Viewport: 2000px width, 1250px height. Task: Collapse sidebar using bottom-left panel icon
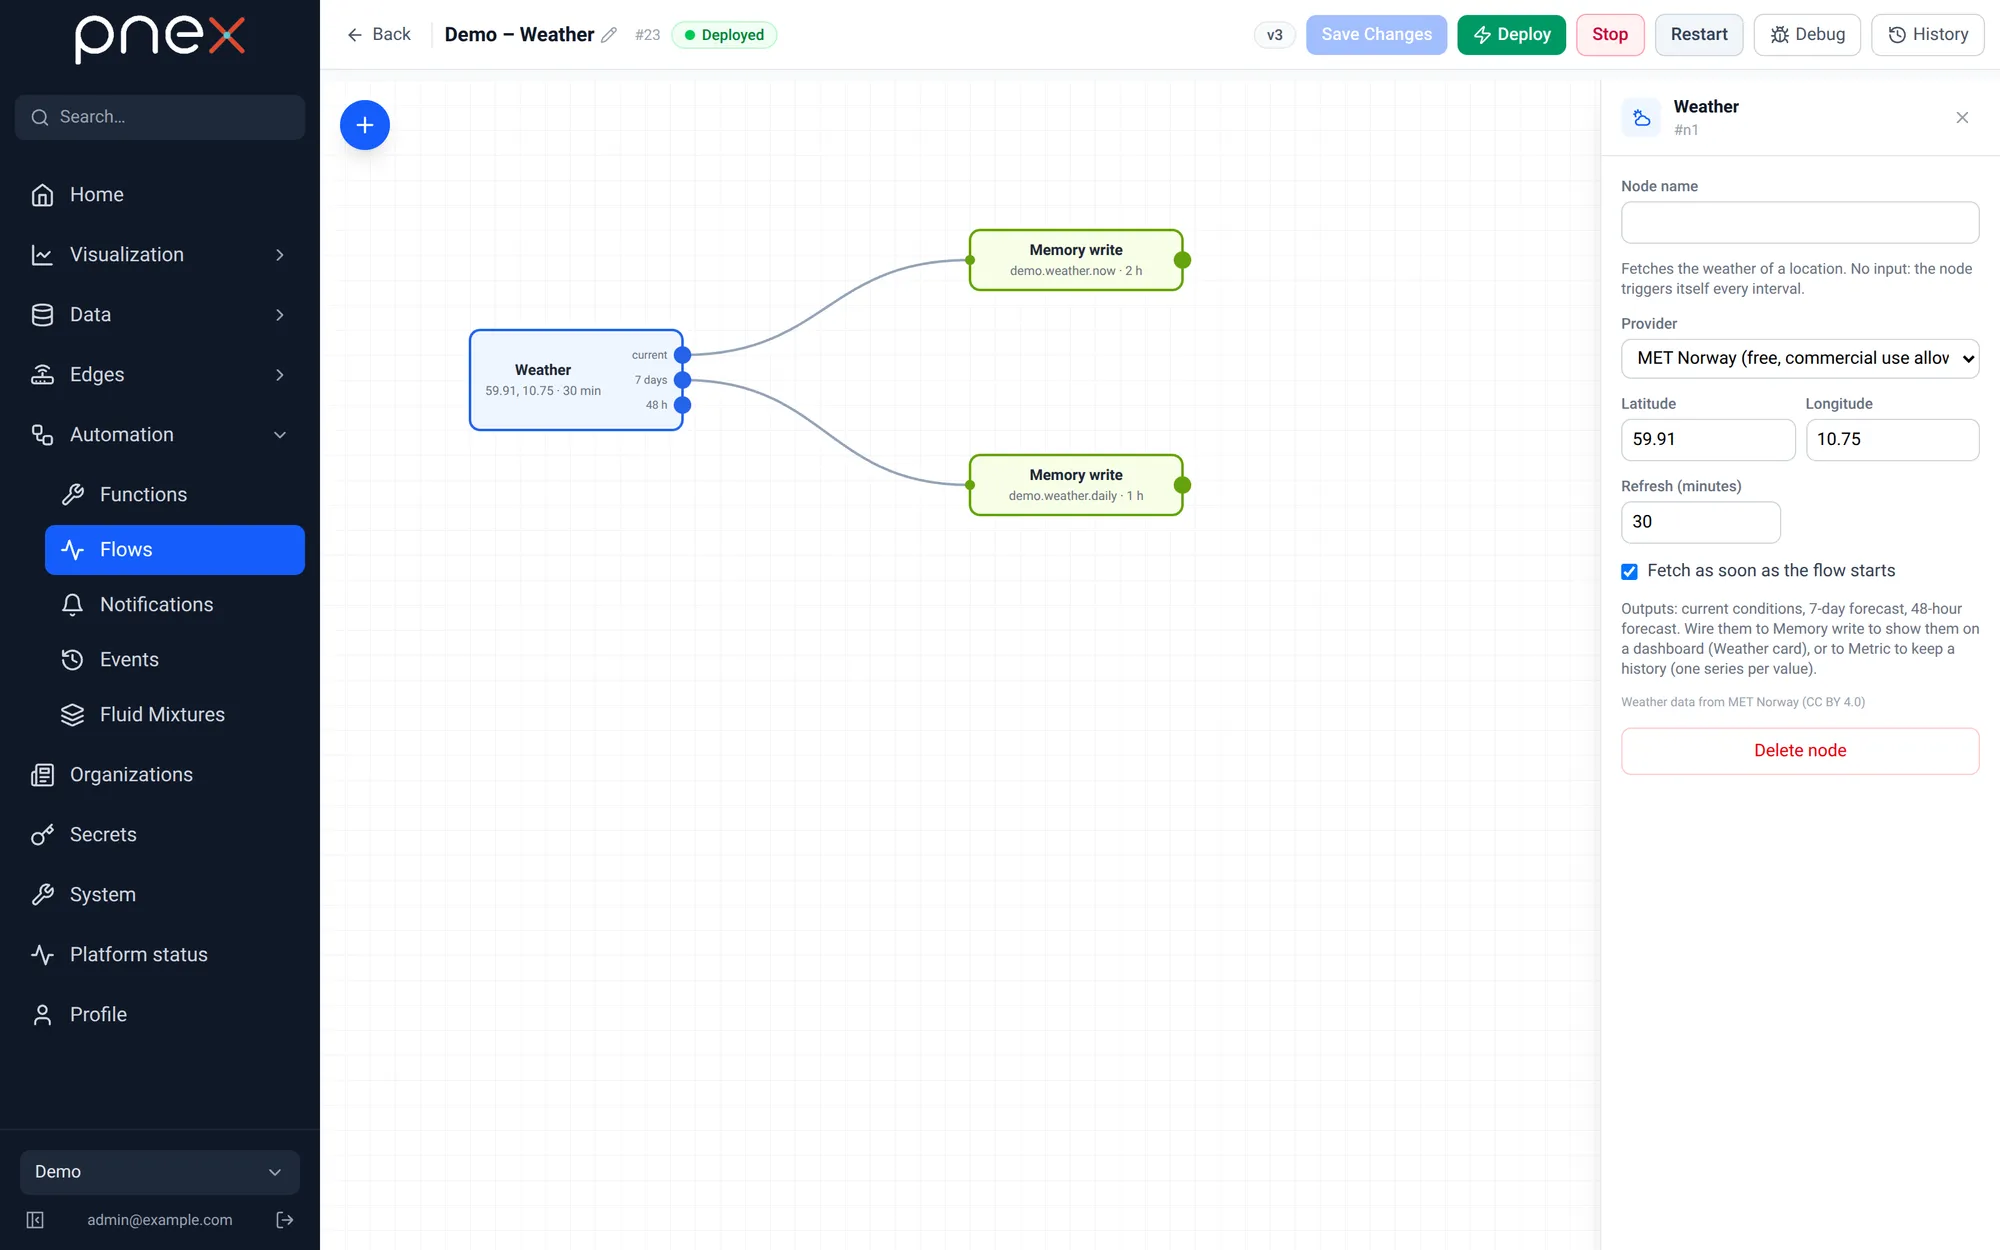(35, 1220)
